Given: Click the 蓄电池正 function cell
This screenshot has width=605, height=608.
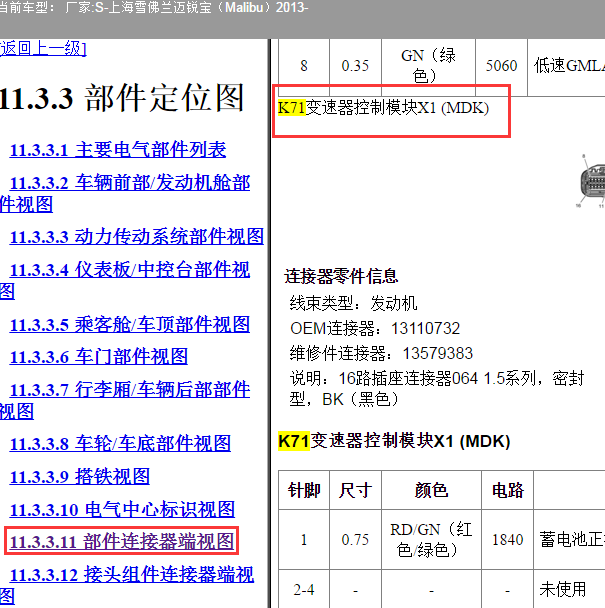Looking at the screenshot, I should (x=569, y=540).
